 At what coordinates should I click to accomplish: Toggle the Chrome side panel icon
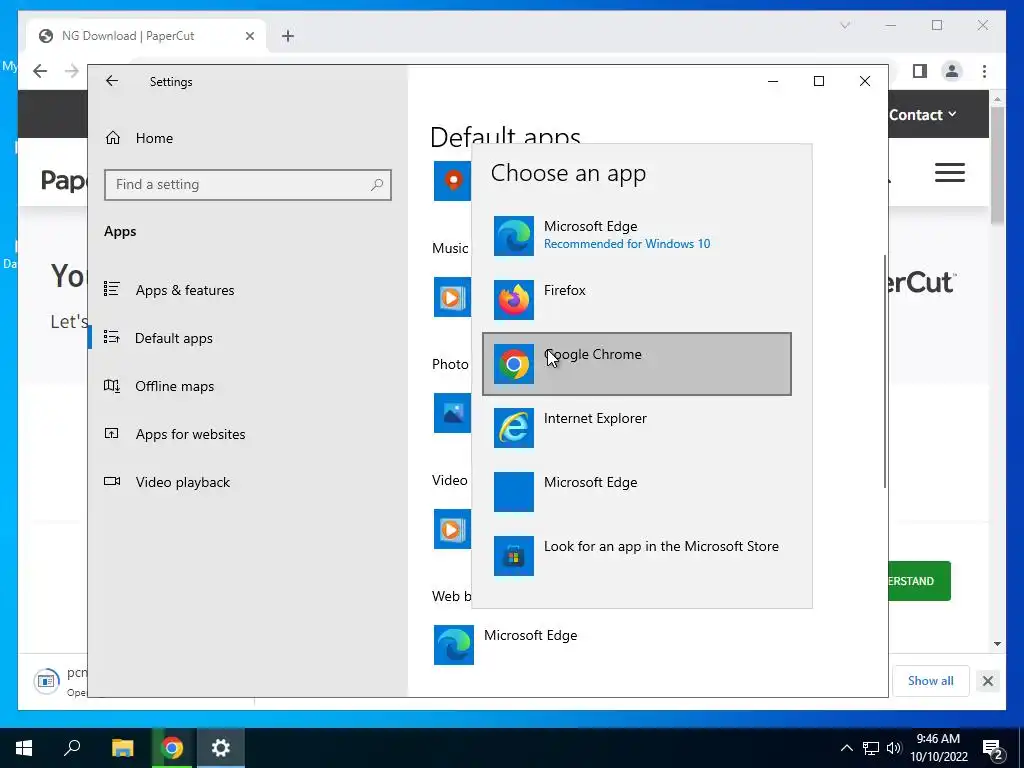coord(920,71)
